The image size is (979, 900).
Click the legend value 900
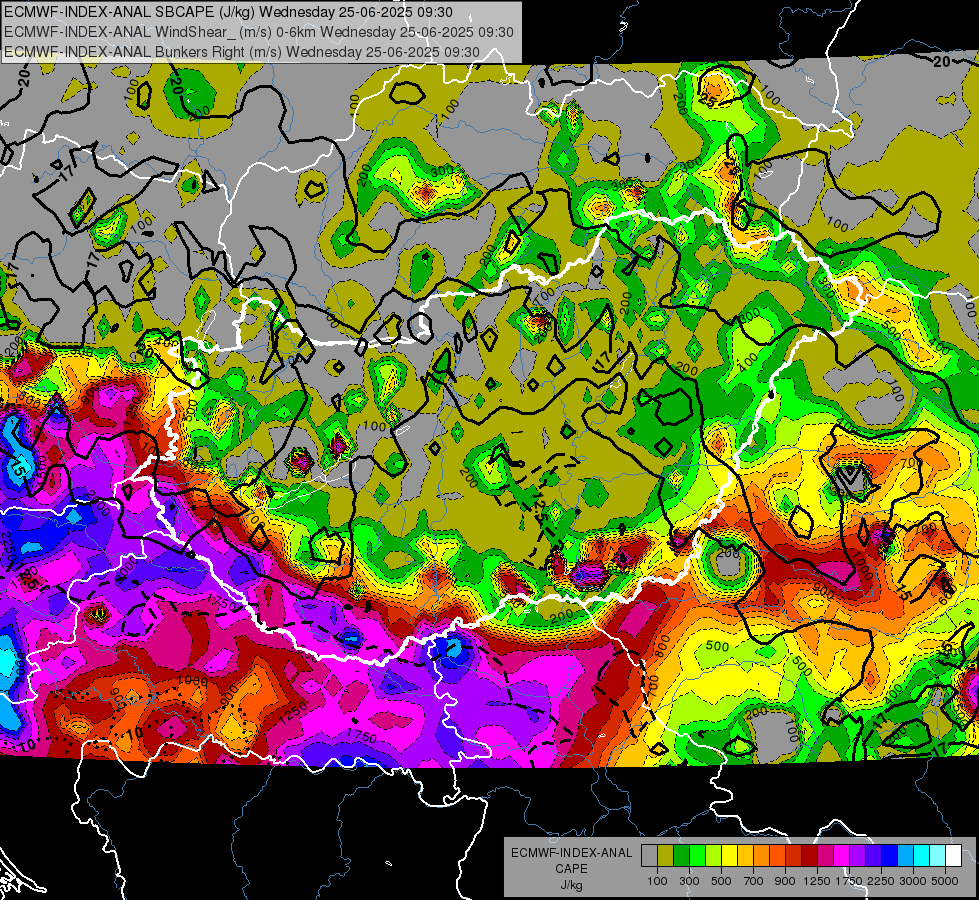(x=785, y=881)
